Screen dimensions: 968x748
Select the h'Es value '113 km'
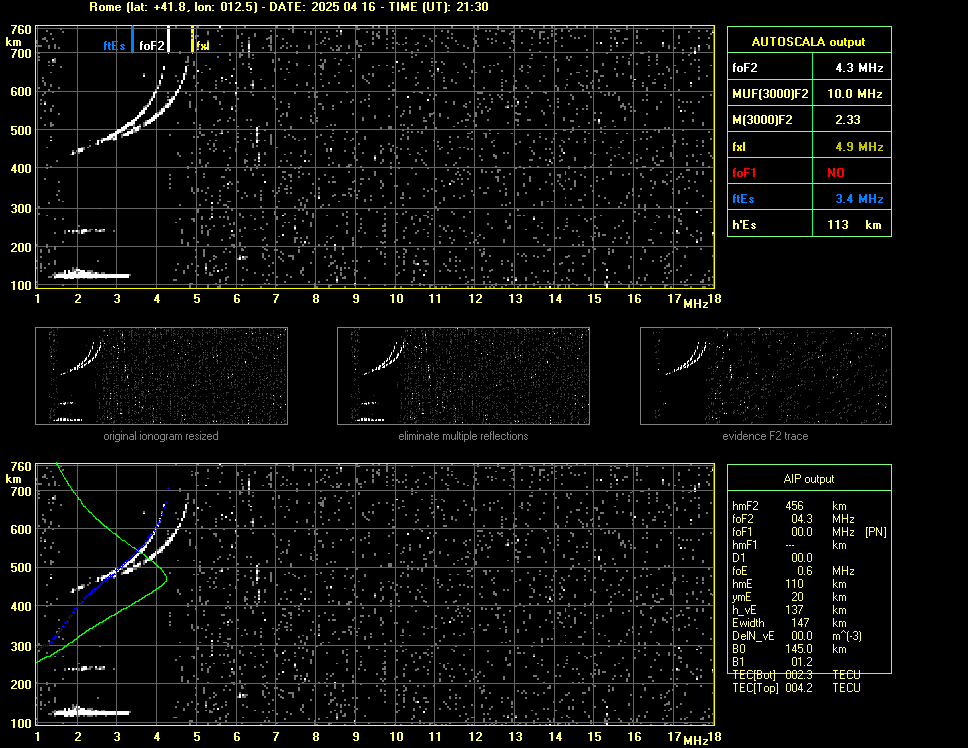(854, 225)
